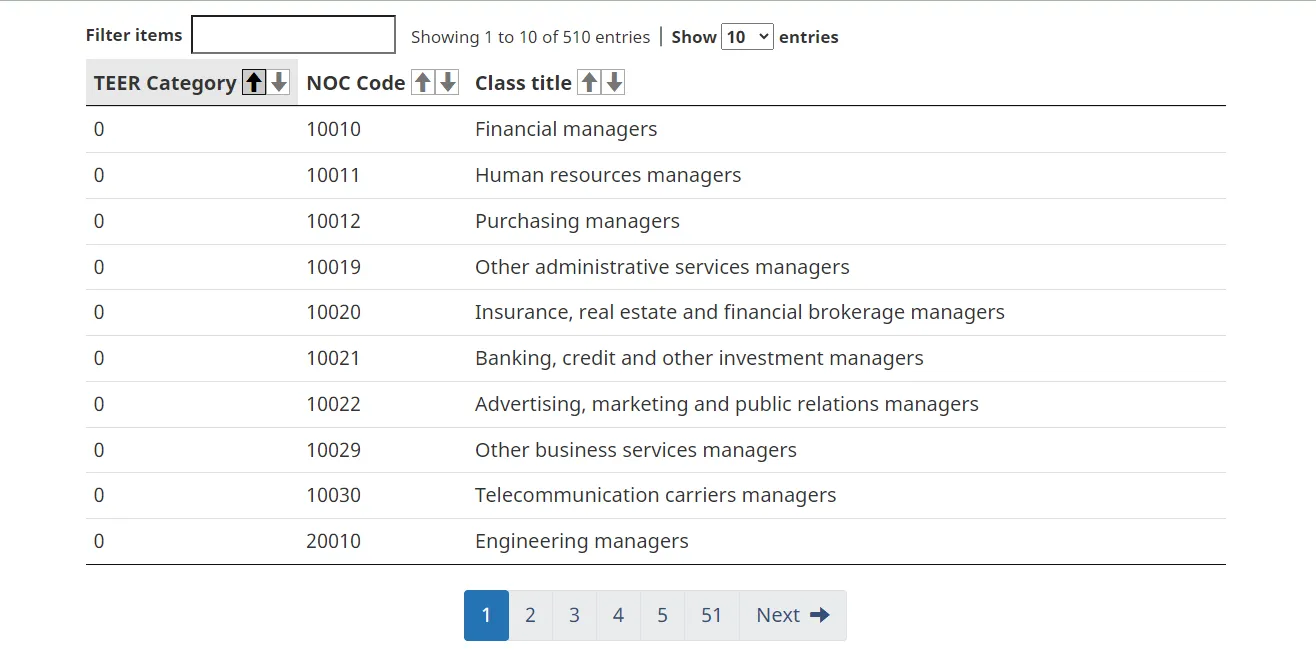
Task: Jump to last page 51
Action: 711,615
